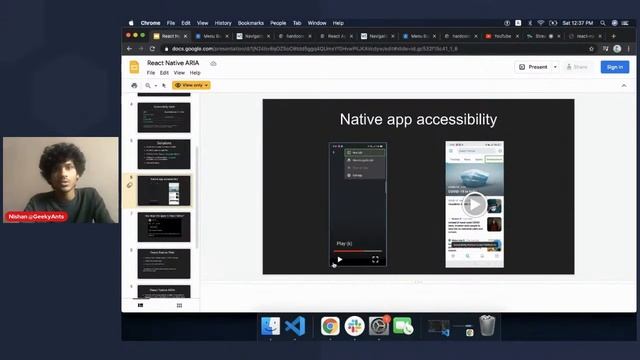
Task: Click the cloud status icon beside title
Action: [x=213, y=63]
